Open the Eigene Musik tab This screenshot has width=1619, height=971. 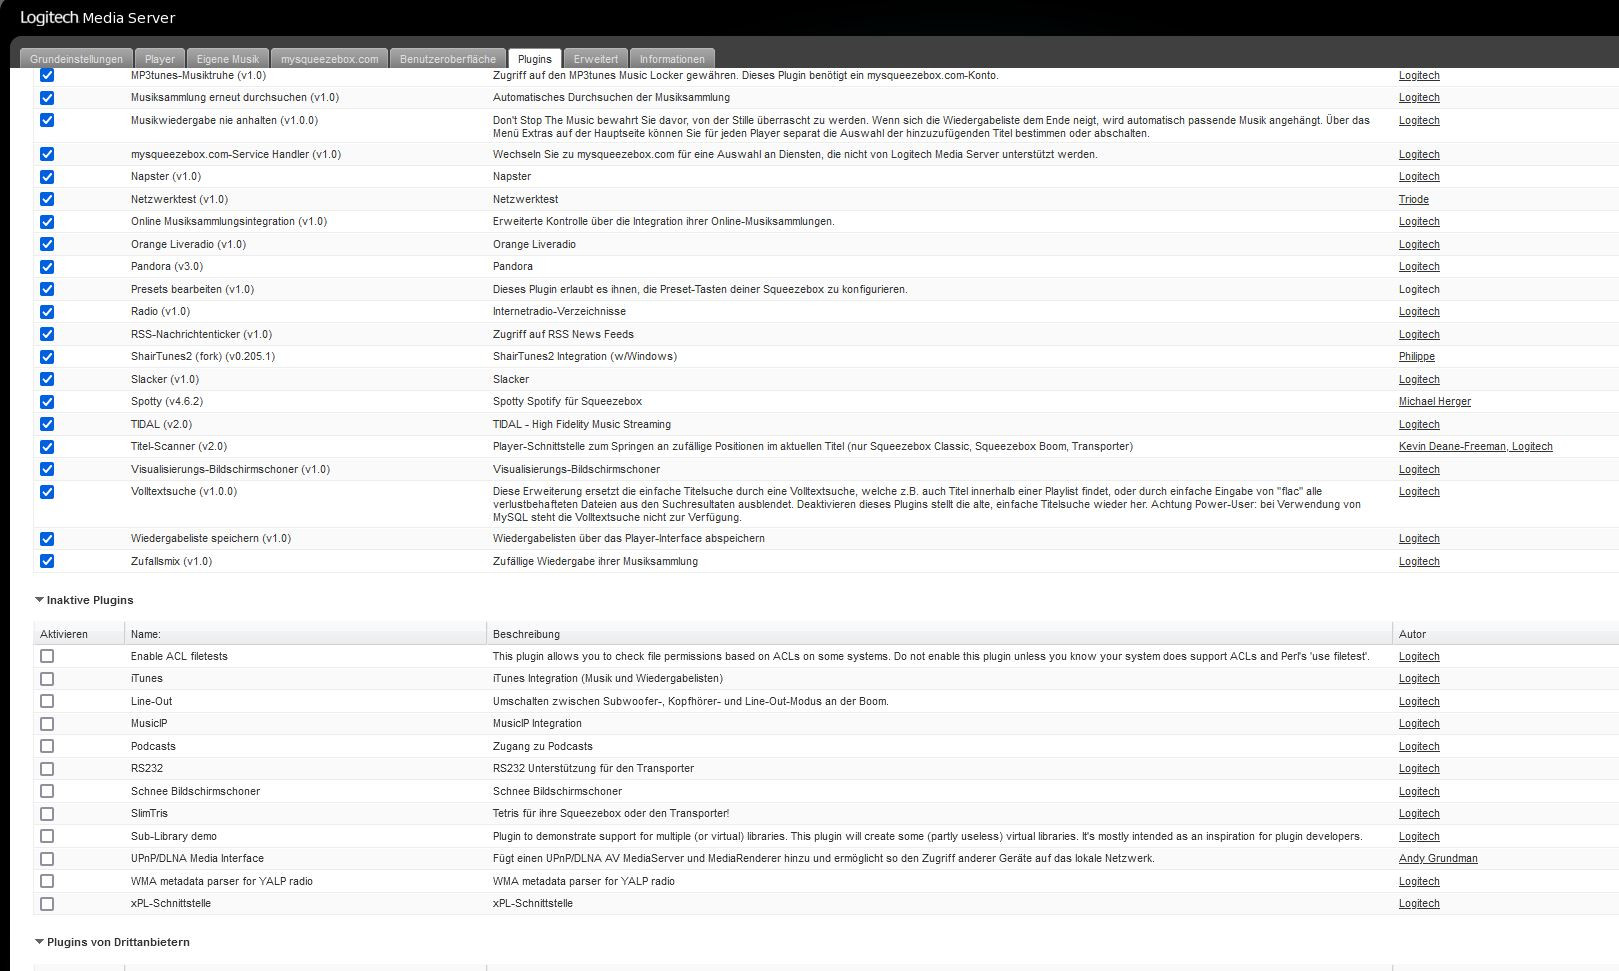tap(228, 59)
